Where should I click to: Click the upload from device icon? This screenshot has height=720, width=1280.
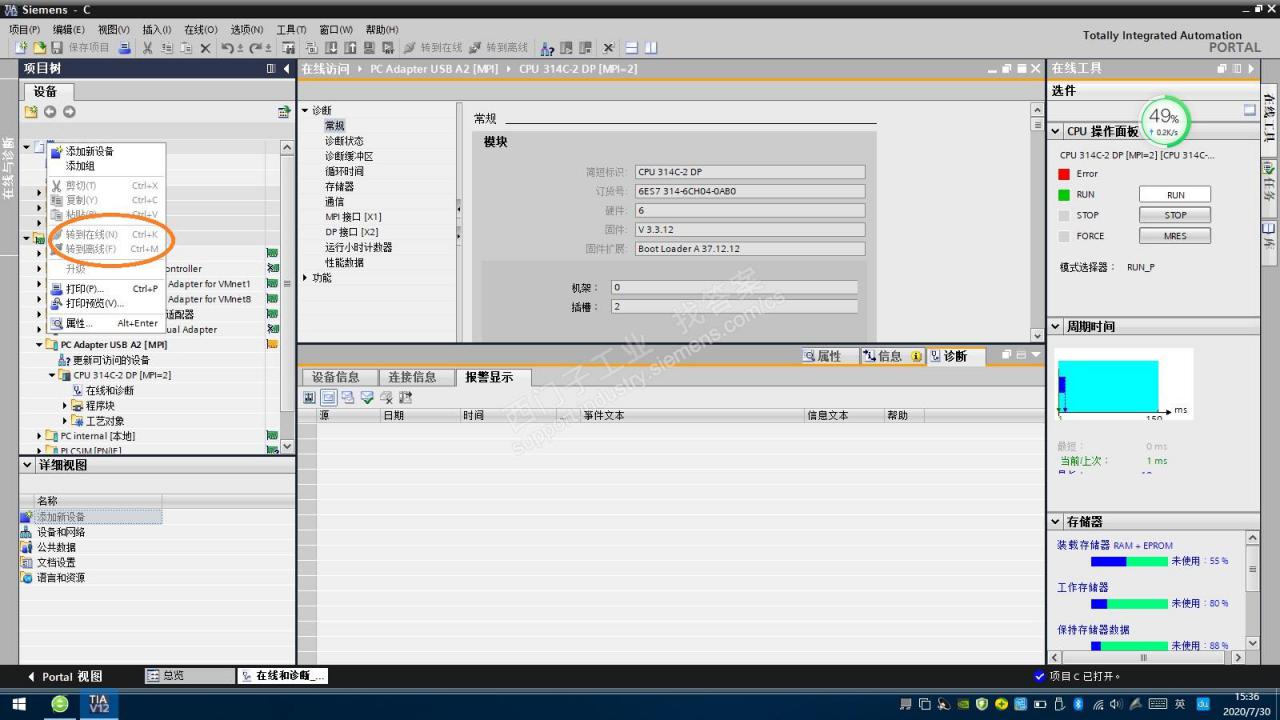(x=351, y=48)
